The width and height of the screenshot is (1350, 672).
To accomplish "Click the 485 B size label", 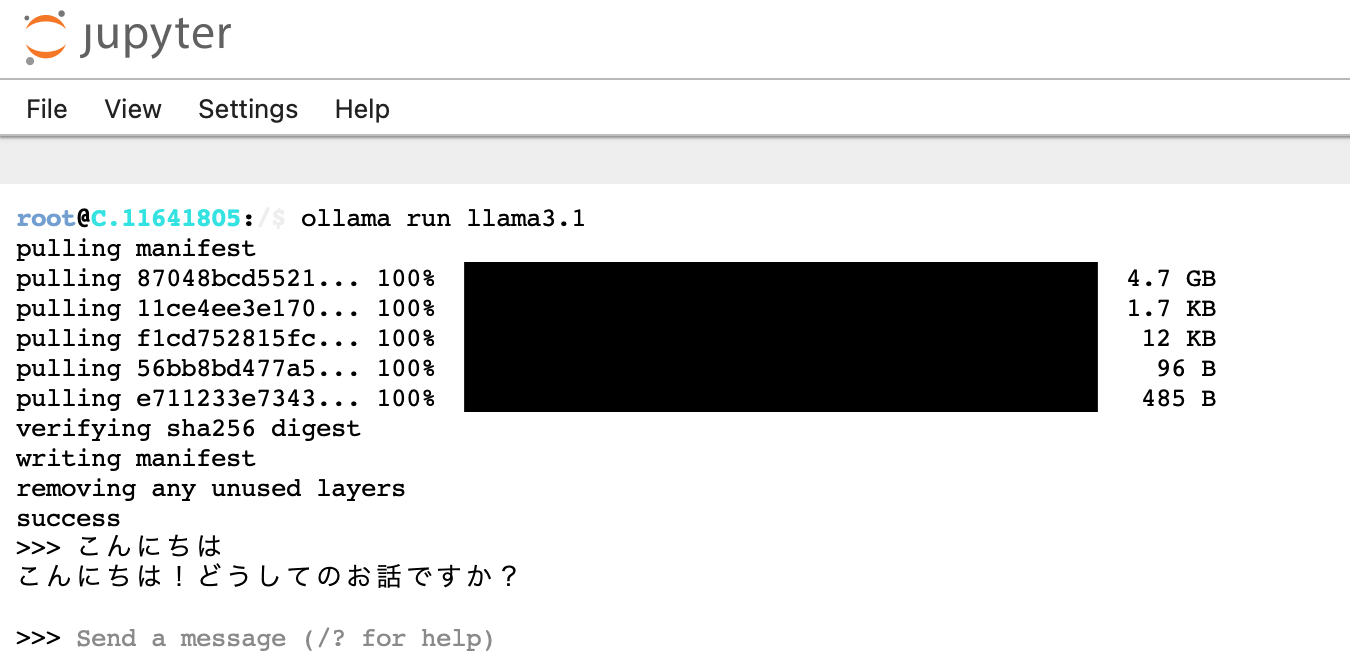I will (1178, 398).
